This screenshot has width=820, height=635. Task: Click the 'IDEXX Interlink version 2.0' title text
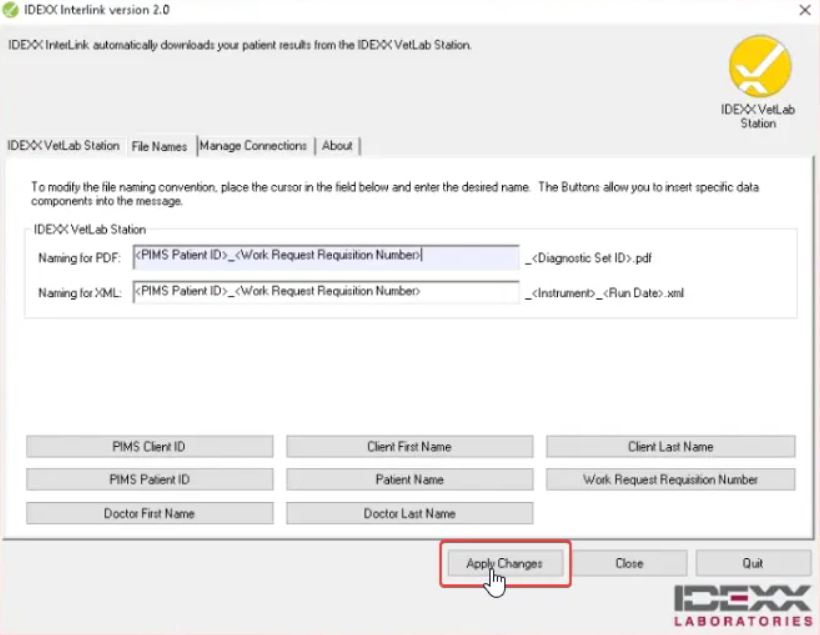(x=97, y=10)
